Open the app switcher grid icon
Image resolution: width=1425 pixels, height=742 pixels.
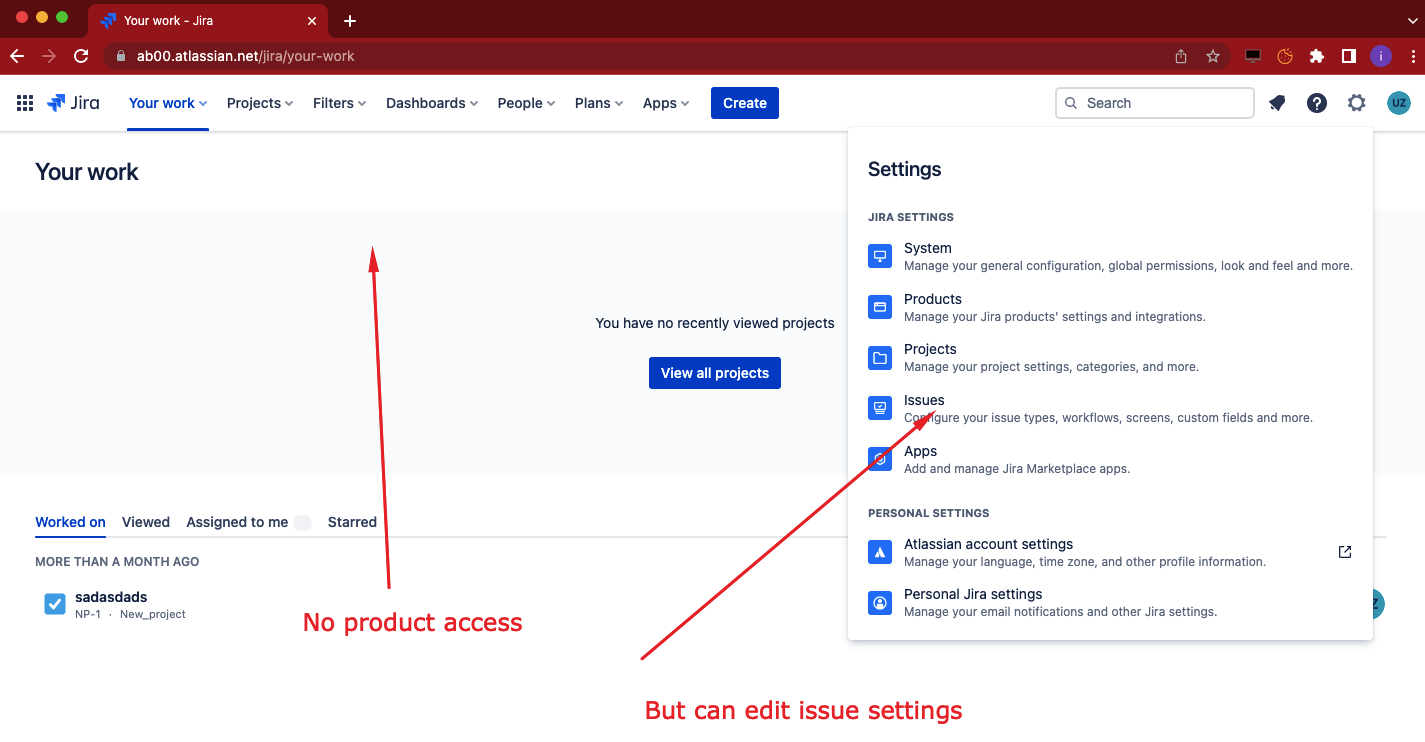coord(25,103)
